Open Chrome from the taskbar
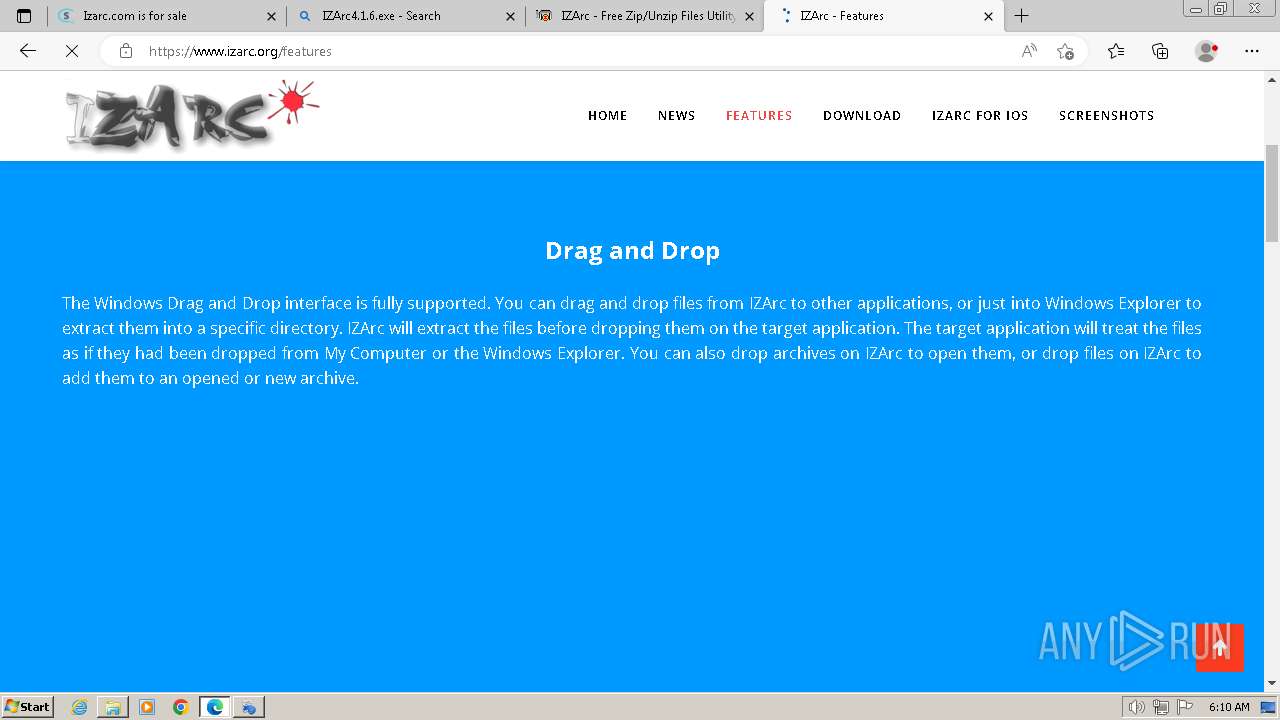 (x=181, y=707)
